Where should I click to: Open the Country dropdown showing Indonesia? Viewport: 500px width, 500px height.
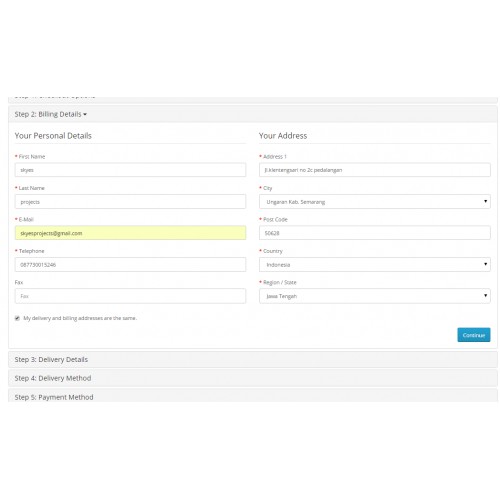coord(375,265)
